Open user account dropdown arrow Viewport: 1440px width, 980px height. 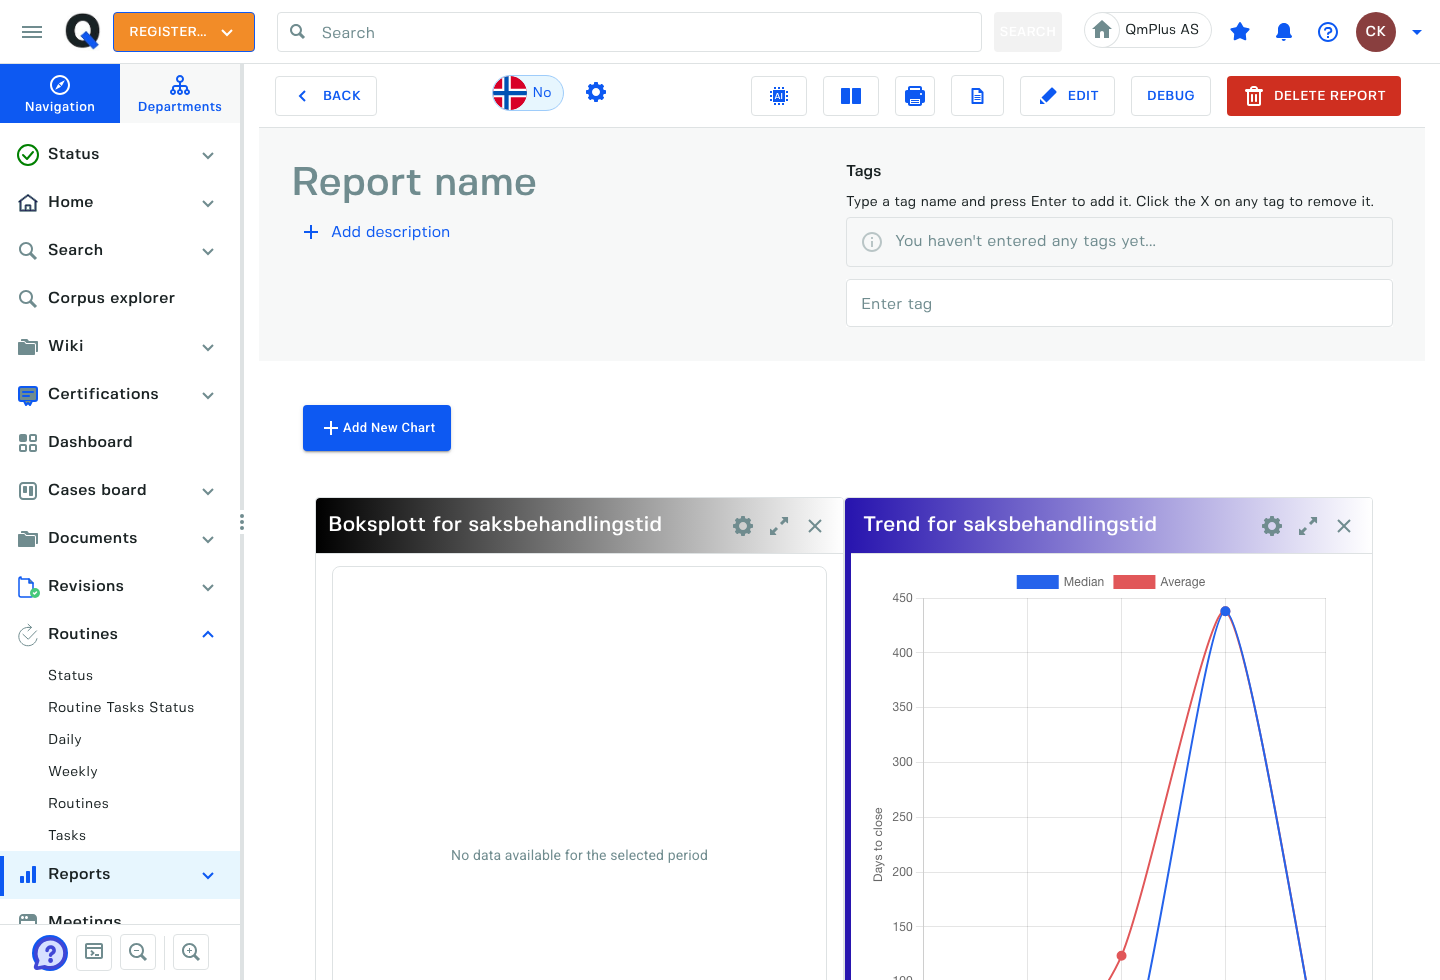1417,32
